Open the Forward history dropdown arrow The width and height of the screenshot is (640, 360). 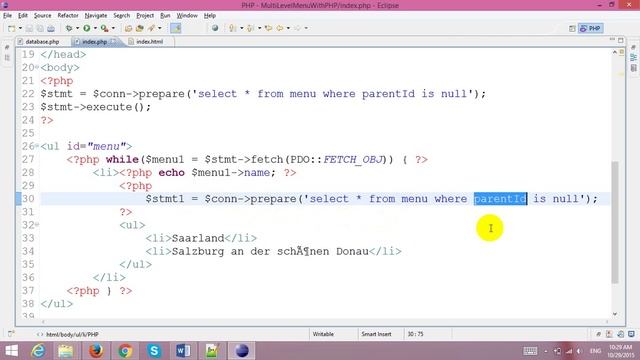306,28
